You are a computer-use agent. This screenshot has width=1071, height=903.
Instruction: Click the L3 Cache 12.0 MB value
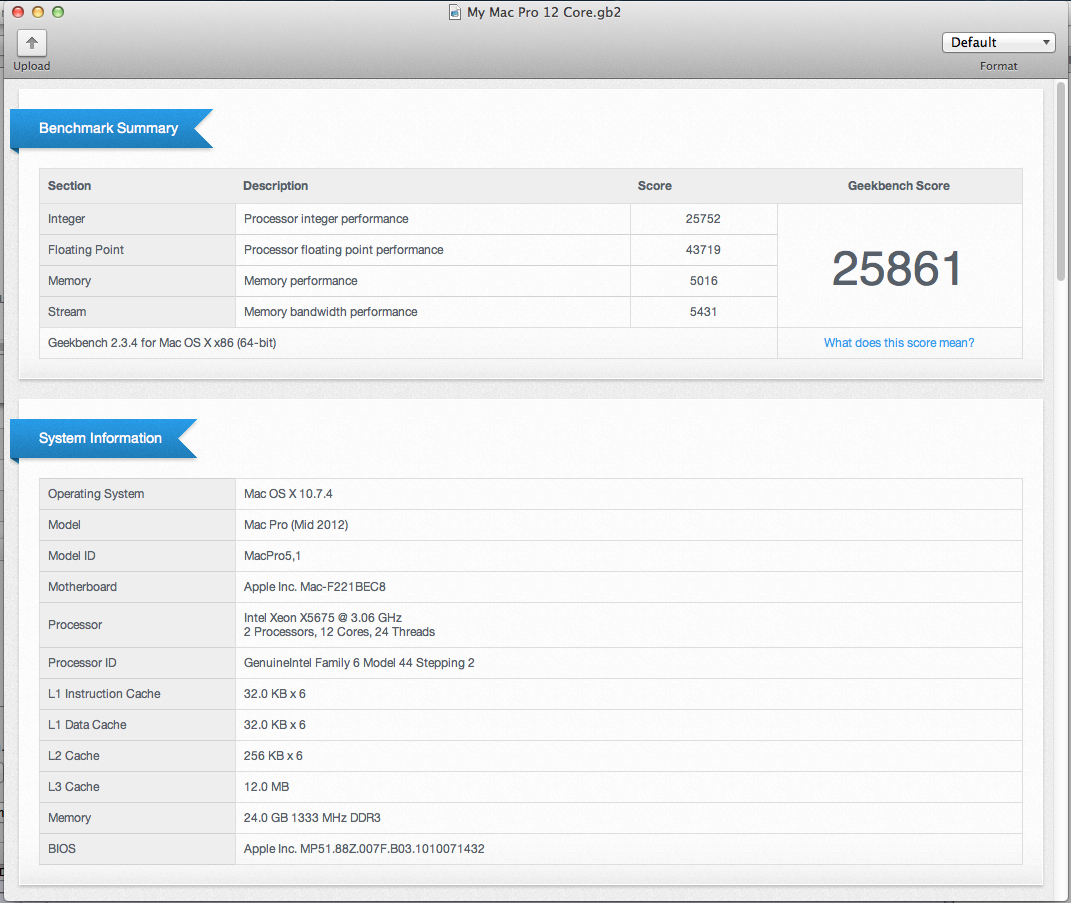click(266, 787)
